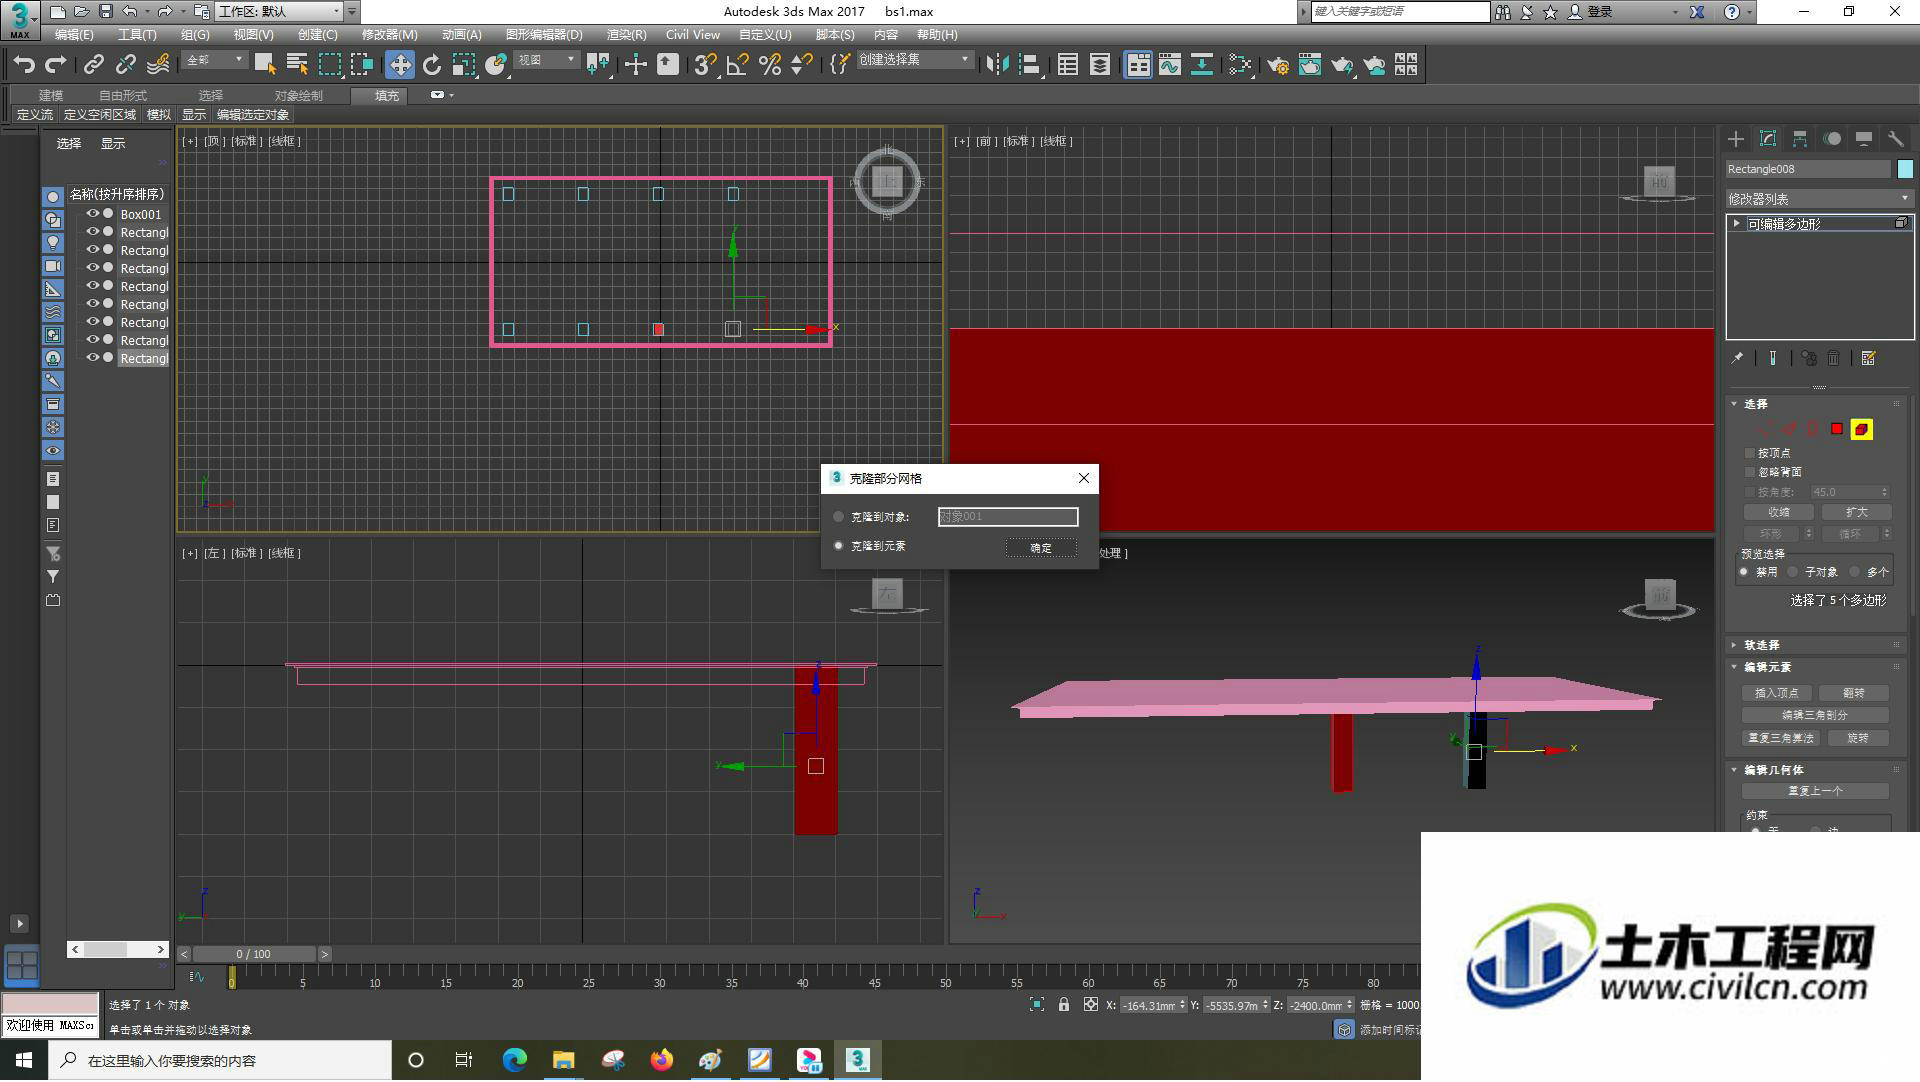The width and height of the screenshot is (1920, 1082).
Task: Select the Polygon sub-object level icon
Action: (x=1837, y=429)
